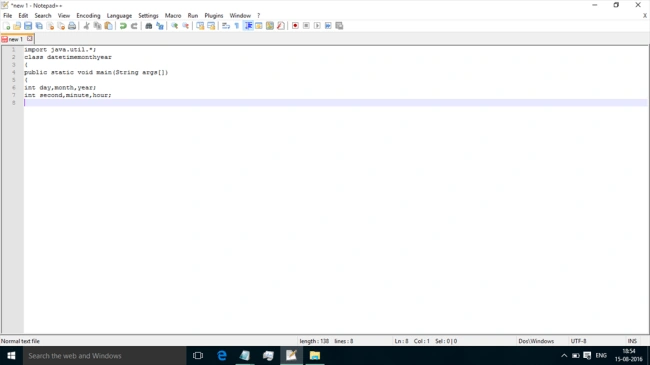650x365 pixels.
Task: Toggle synchronized vertical scrolling
Action: tap(200, 26)
